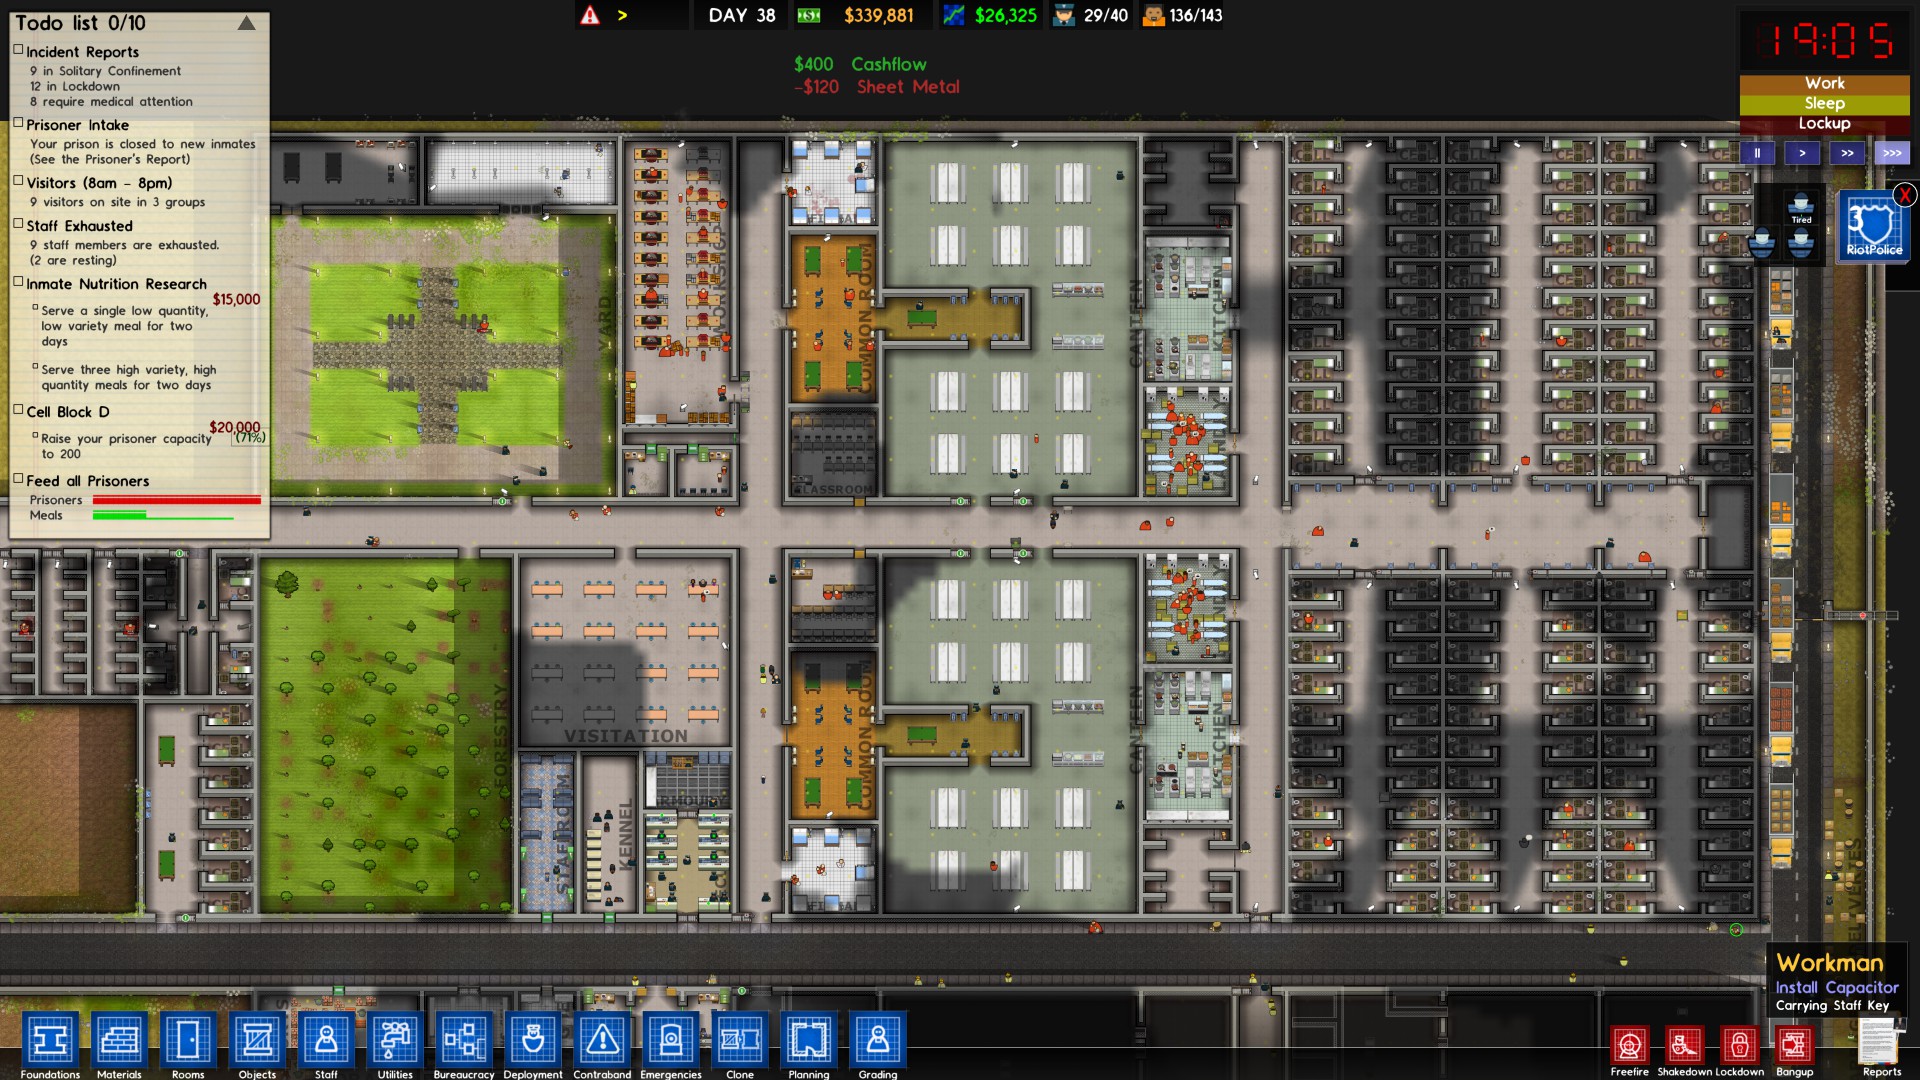Set game speed to normal
This screenshot has height=1080, width=1920.
pyautogui.click(x=1802, y=153)
